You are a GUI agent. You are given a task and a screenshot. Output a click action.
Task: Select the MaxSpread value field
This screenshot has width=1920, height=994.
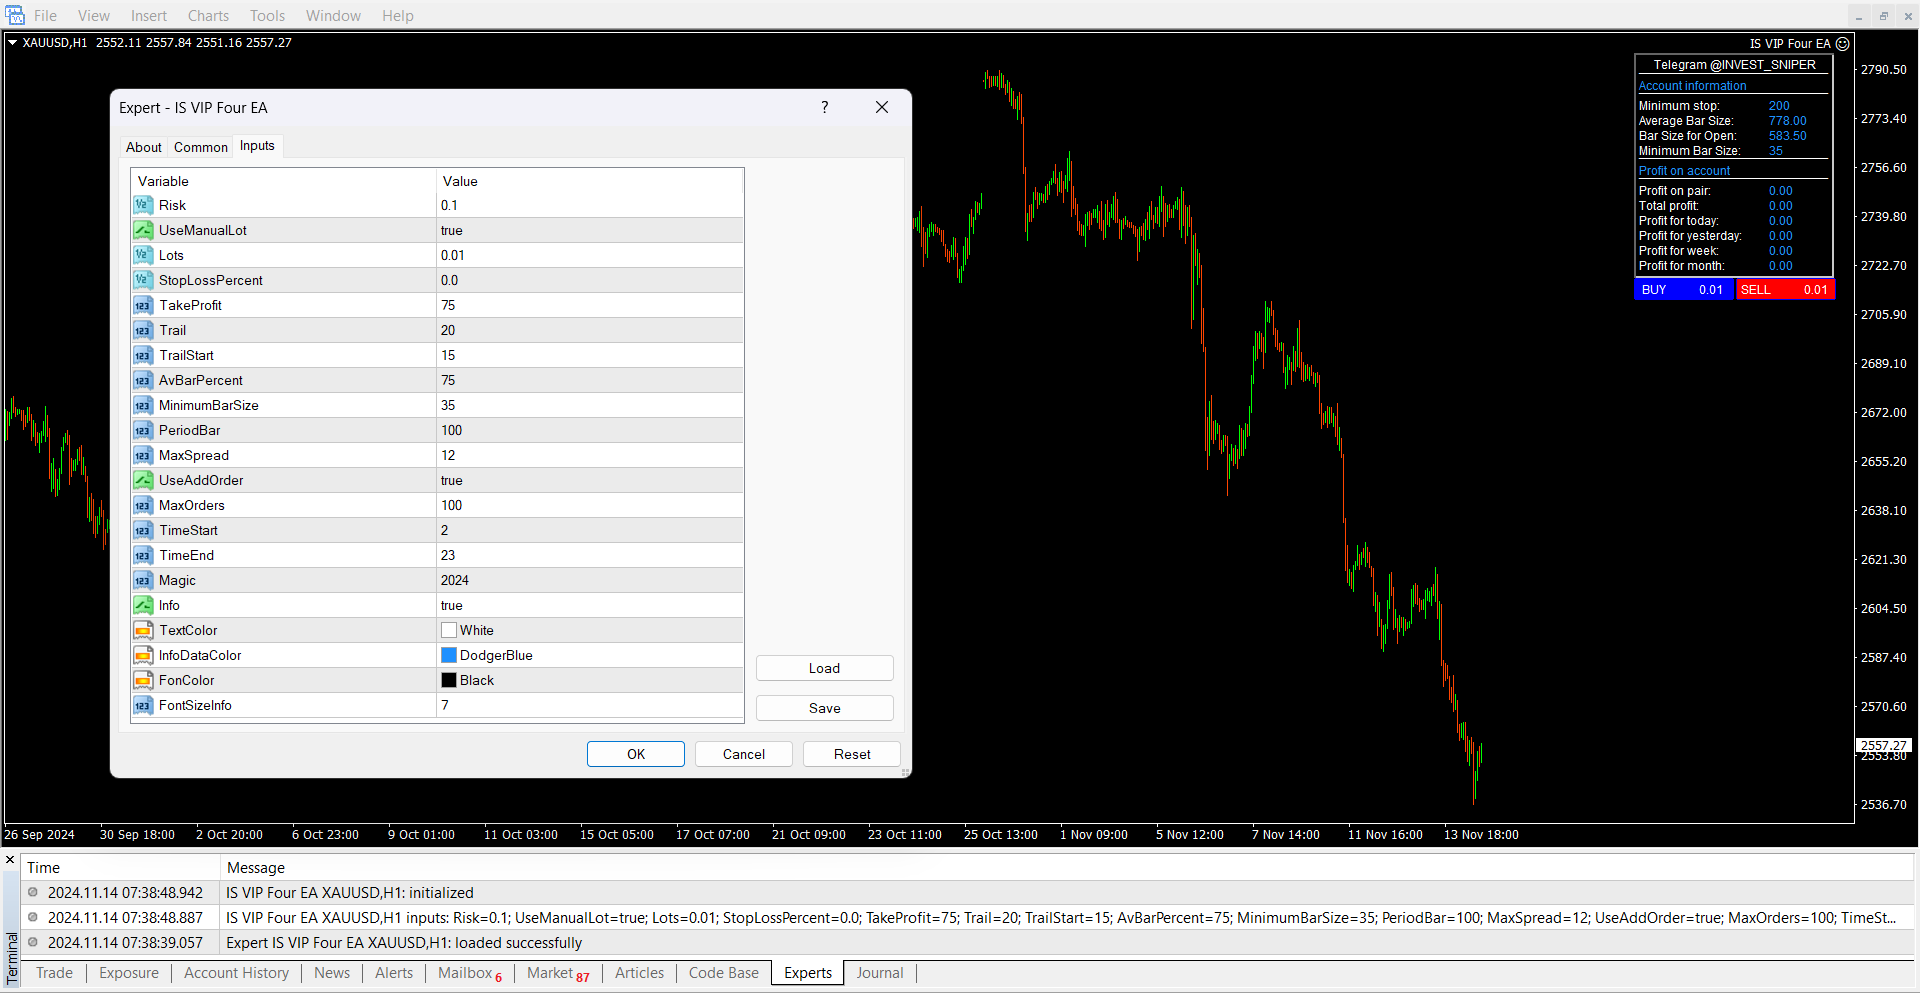pyautogui.click(x=590, y=455)
